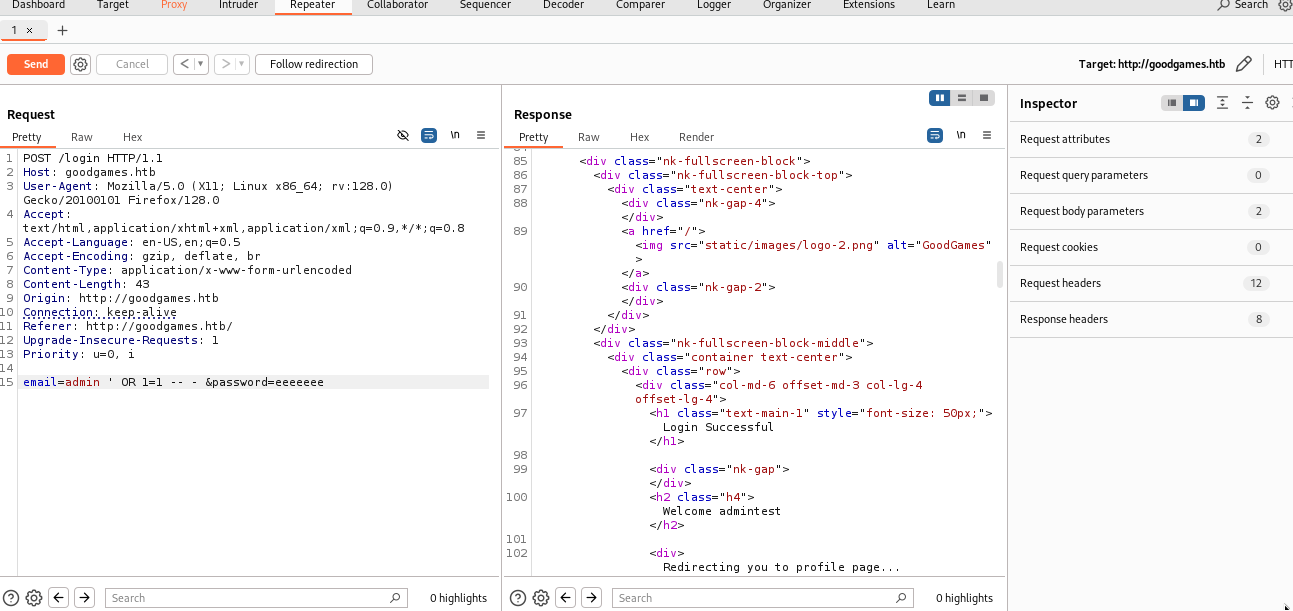Image resolution: width=1293 pixels, height=611 pixels.
Task: Open the Organizer tab
Action: [787, 5]
